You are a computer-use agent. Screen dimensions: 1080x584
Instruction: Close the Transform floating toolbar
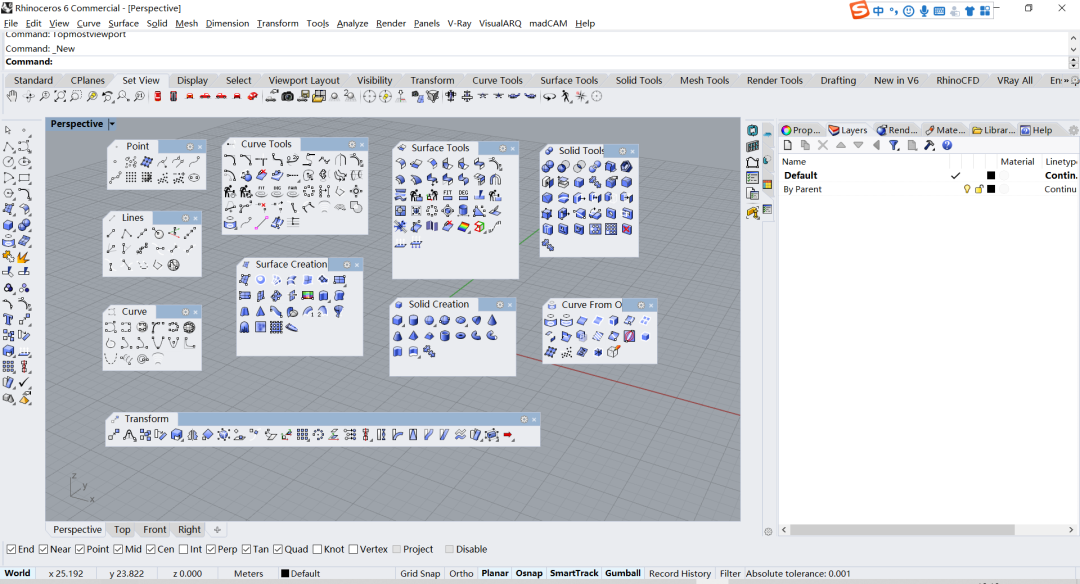535,419
